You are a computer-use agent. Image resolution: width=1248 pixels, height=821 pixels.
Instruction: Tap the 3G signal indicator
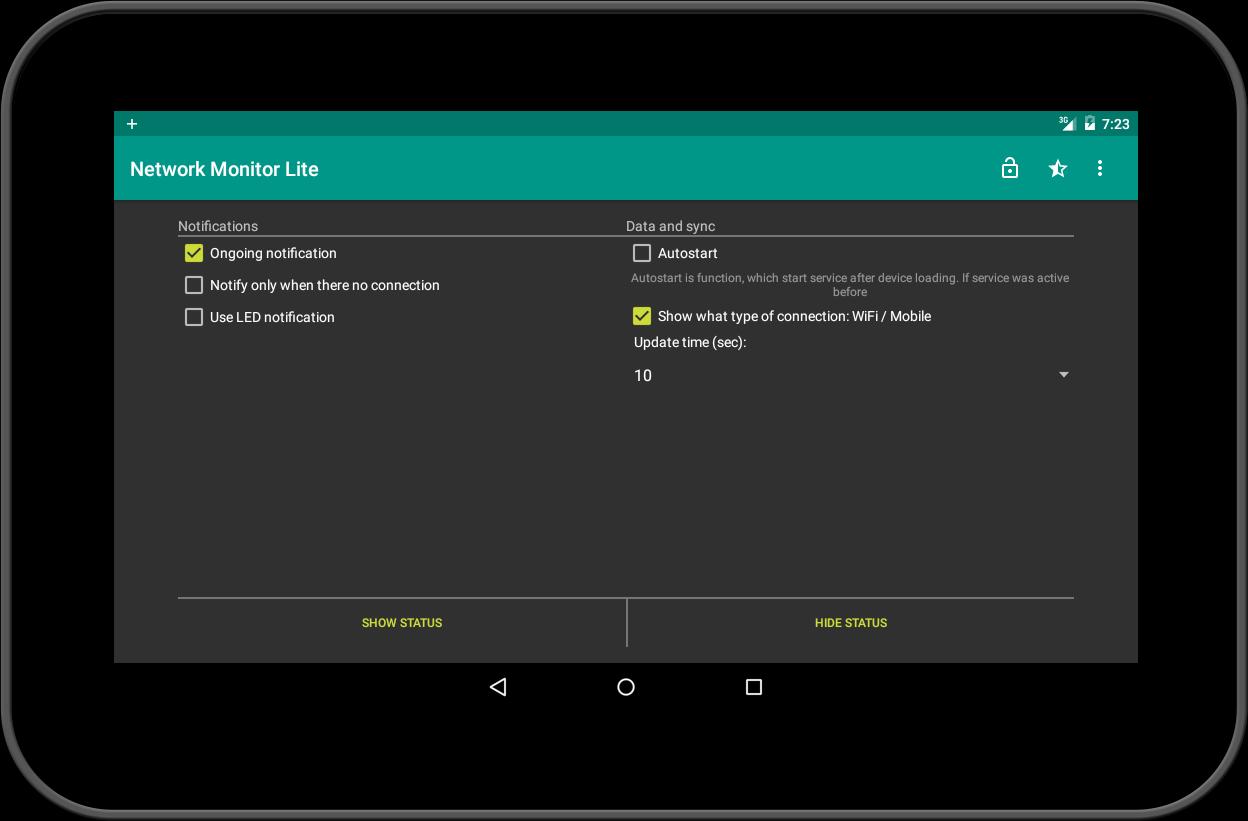click(x=1067, y=123)
